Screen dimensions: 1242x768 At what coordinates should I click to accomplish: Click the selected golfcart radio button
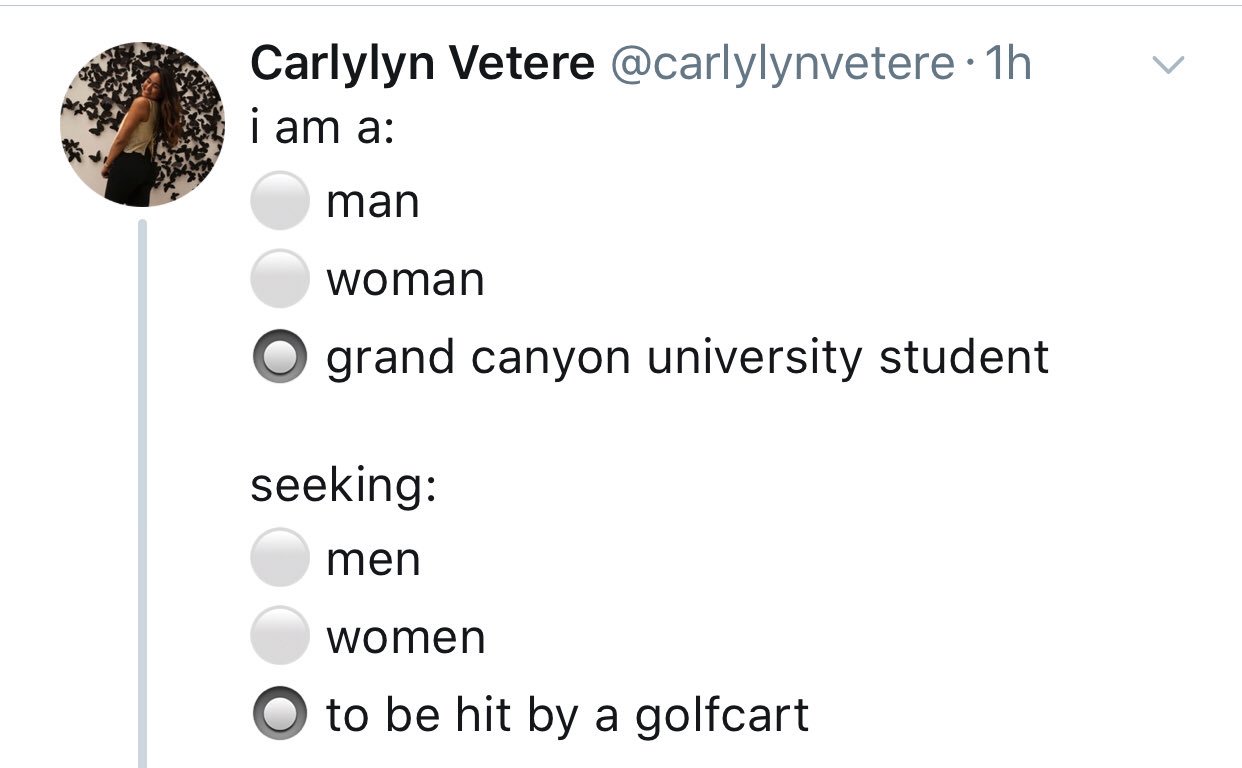tap(278, 714)
